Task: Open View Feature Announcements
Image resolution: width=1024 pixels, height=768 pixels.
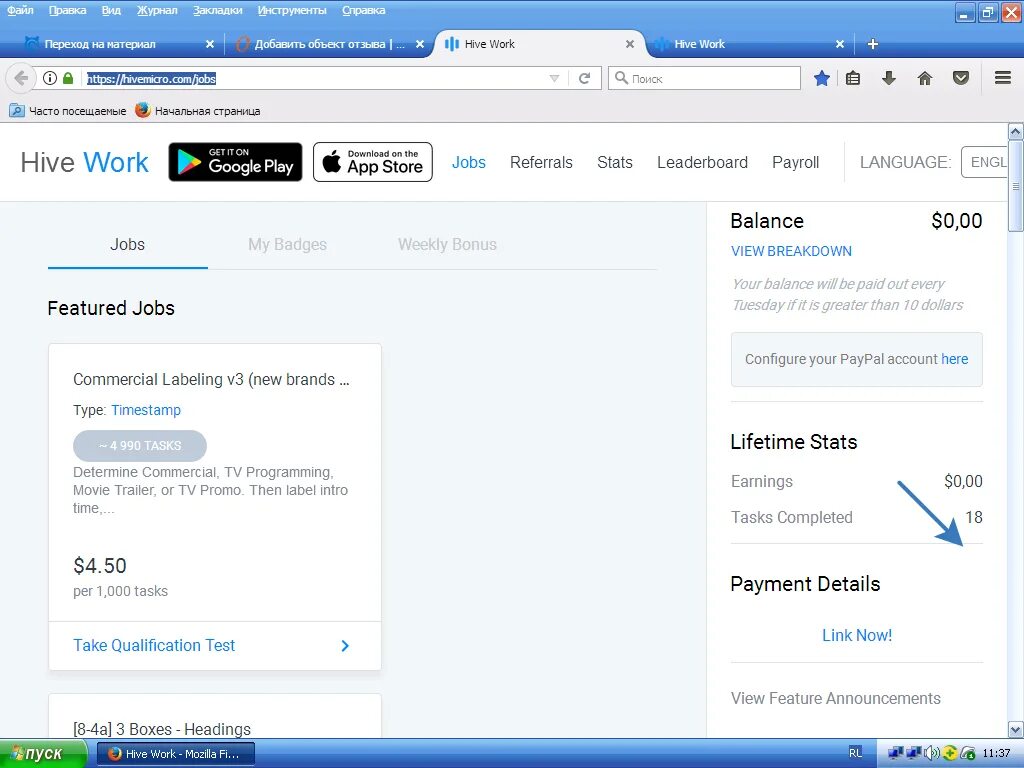Action: pos(835,698)
